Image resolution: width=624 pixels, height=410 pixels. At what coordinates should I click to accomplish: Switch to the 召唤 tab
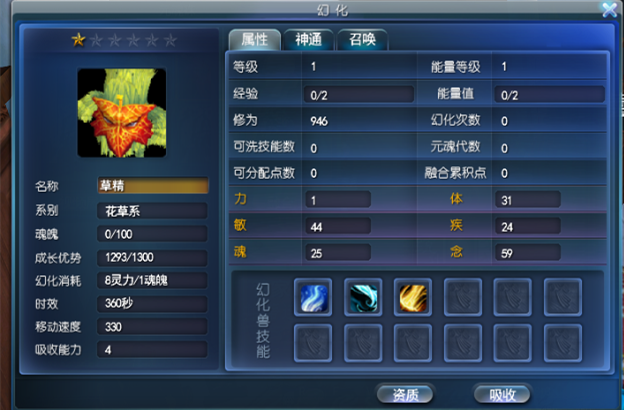(x=362, y=40)
